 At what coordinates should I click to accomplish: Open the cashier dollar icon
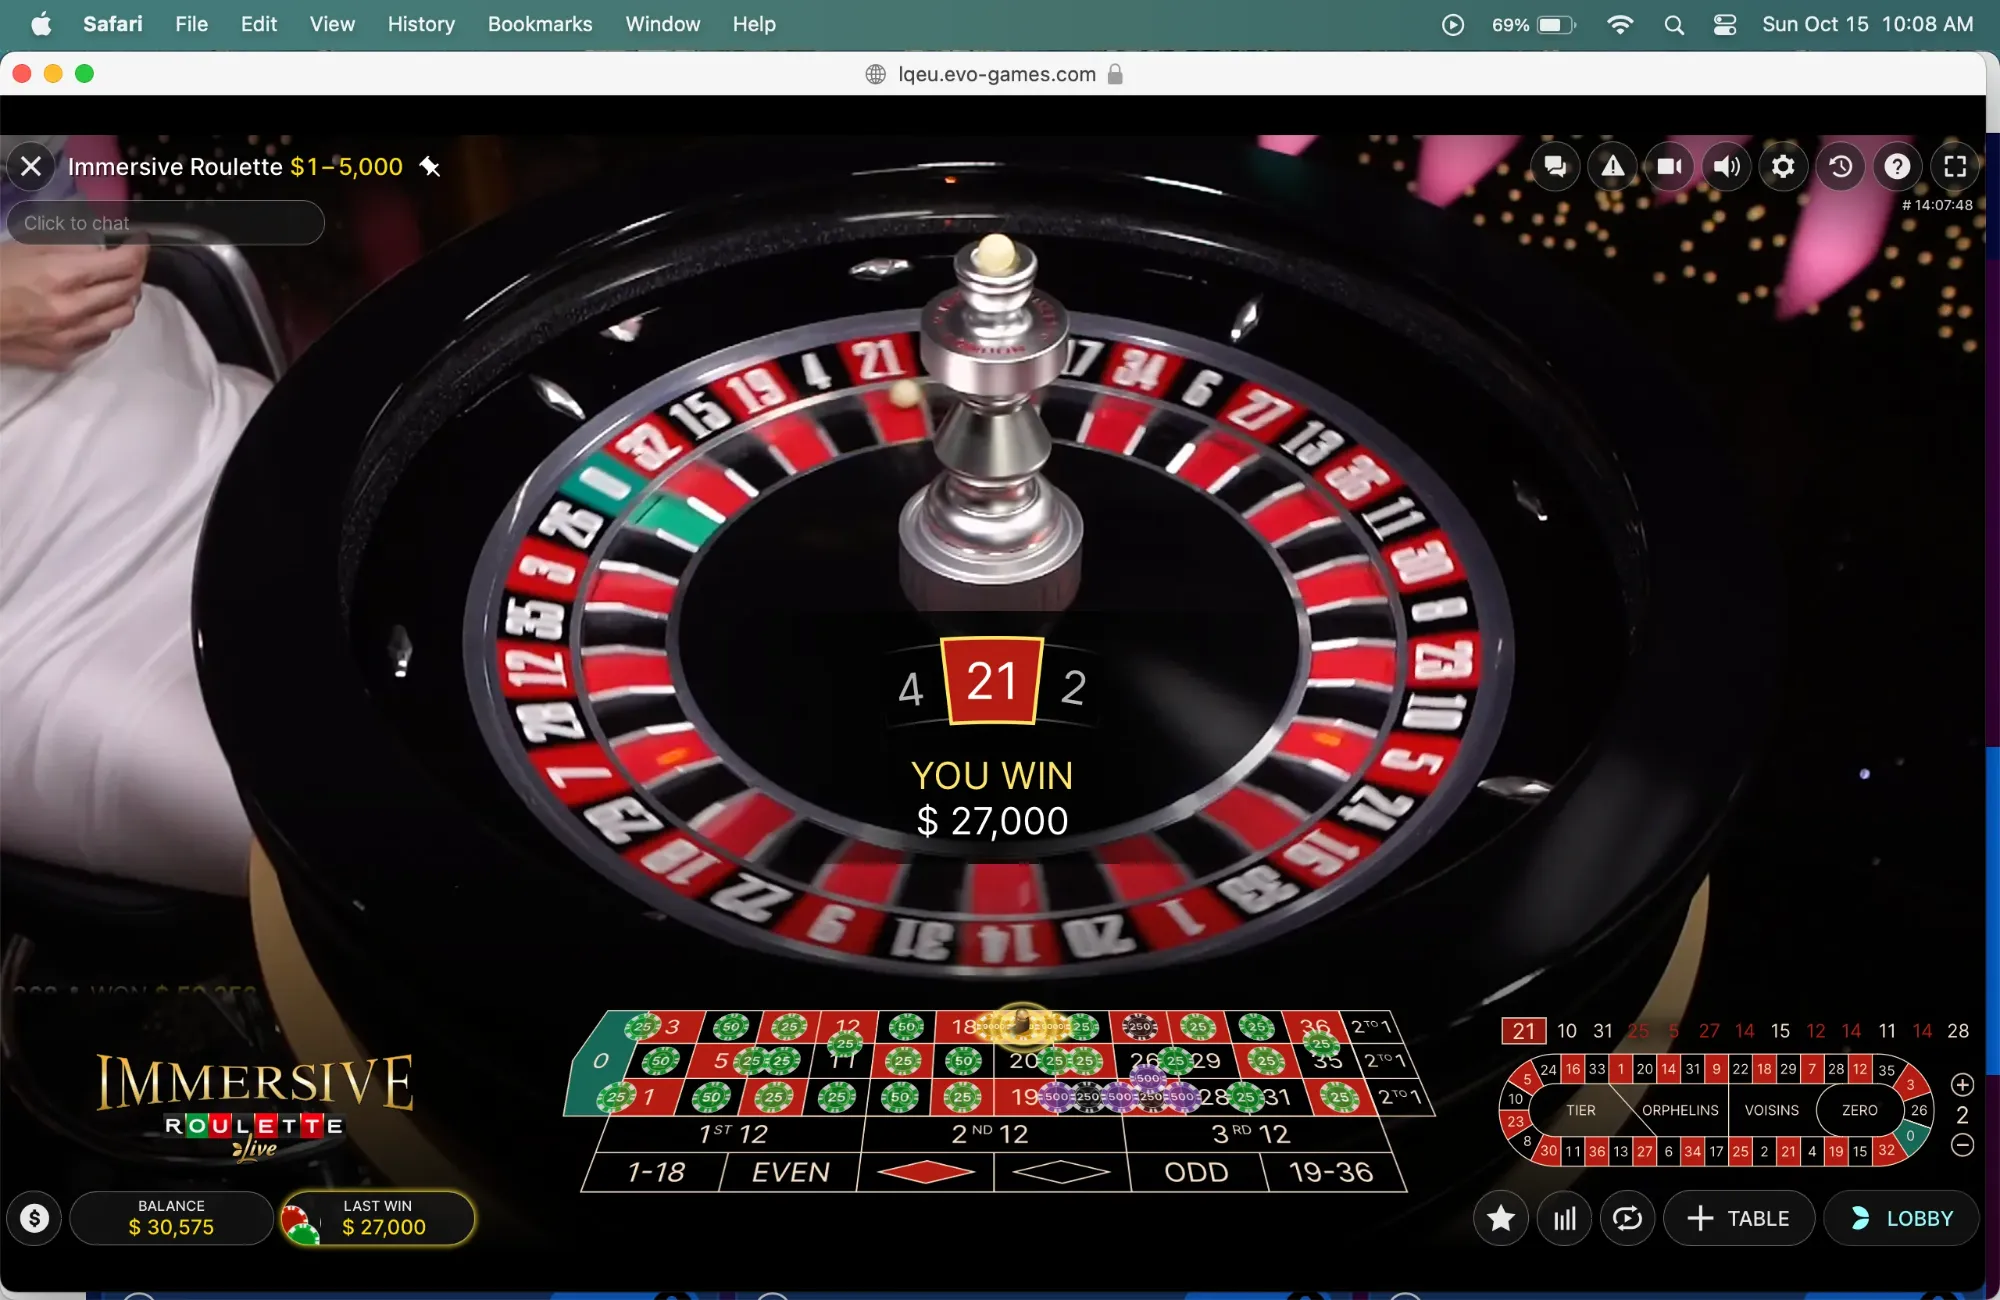point(35,1218)
